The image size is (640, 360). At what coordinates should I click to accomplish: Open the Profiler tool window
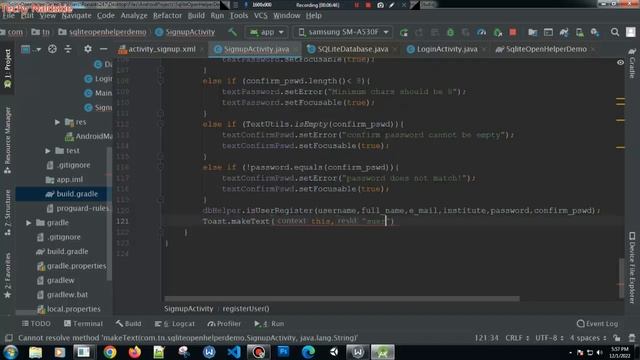coord(224,323)
